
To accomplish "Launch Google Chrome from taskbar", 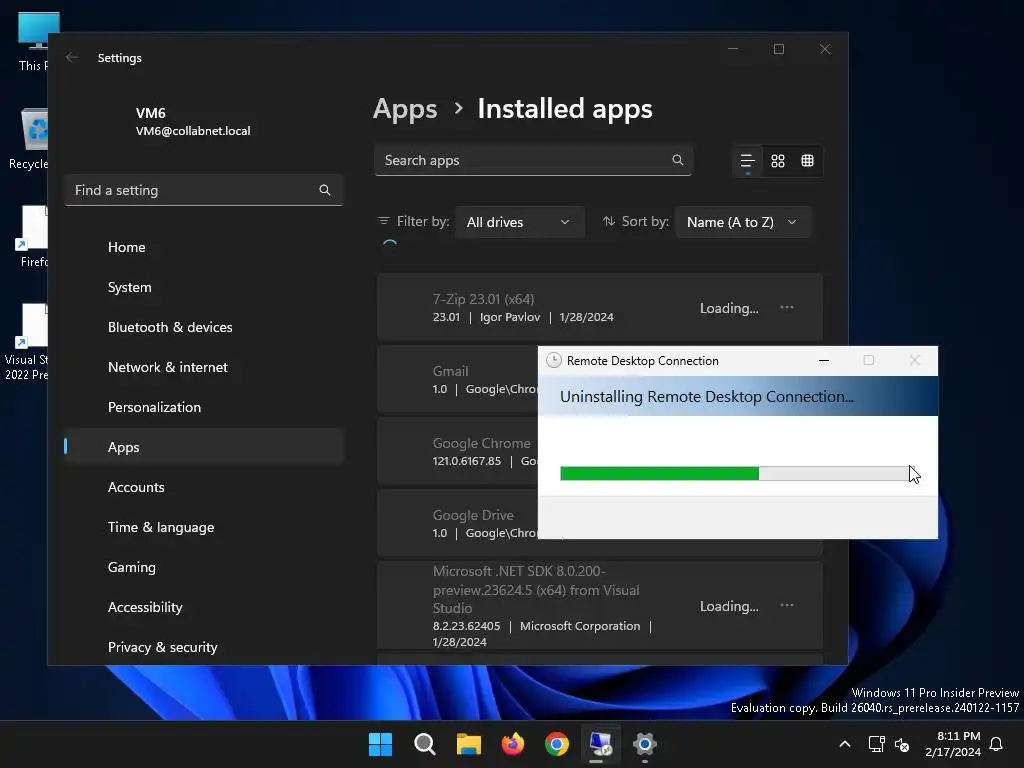I will coord(557,744).
